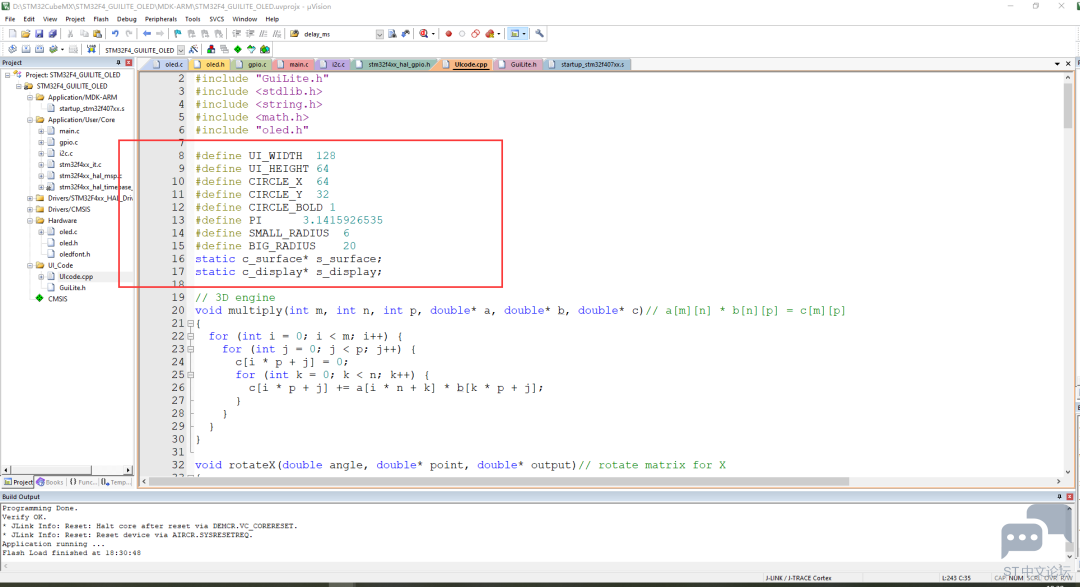This screenshot has height=587, width=1080.
Task: Collapse the line 21 code fold marker
Action: (191, 323)
